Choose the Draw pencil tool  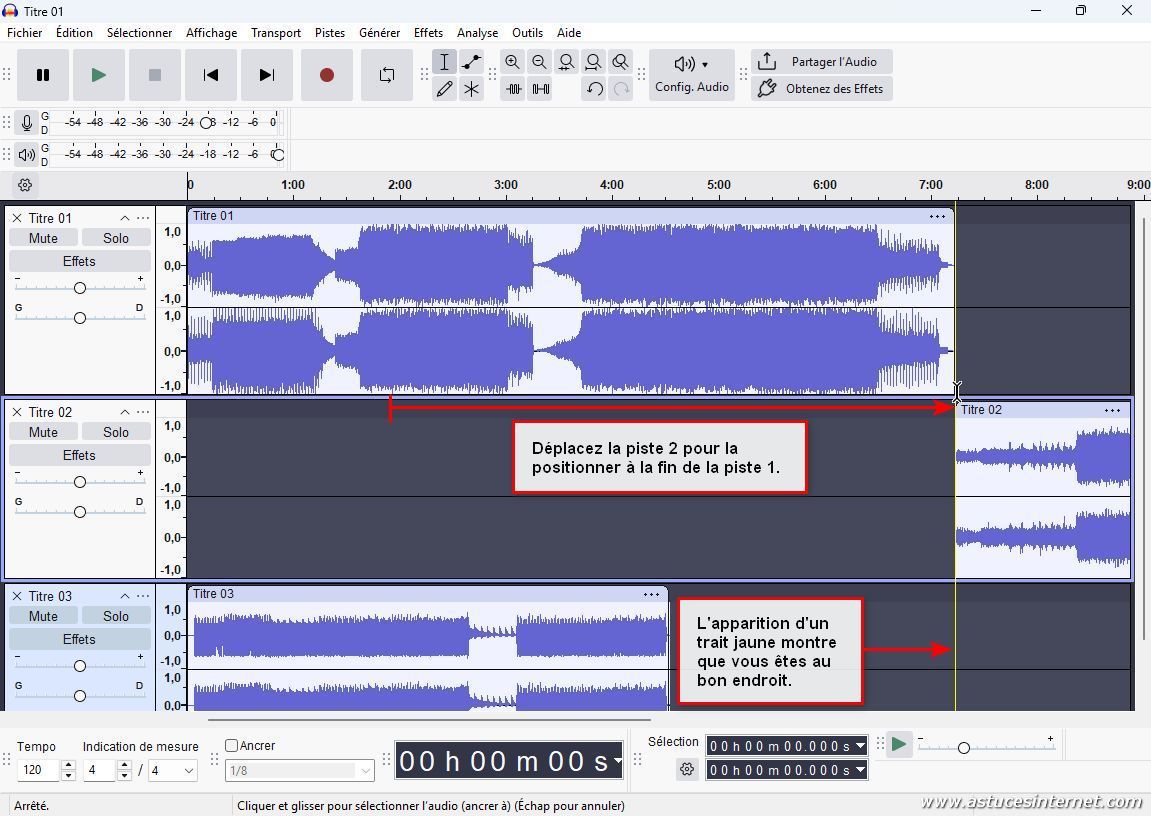[x=444, y=89]
